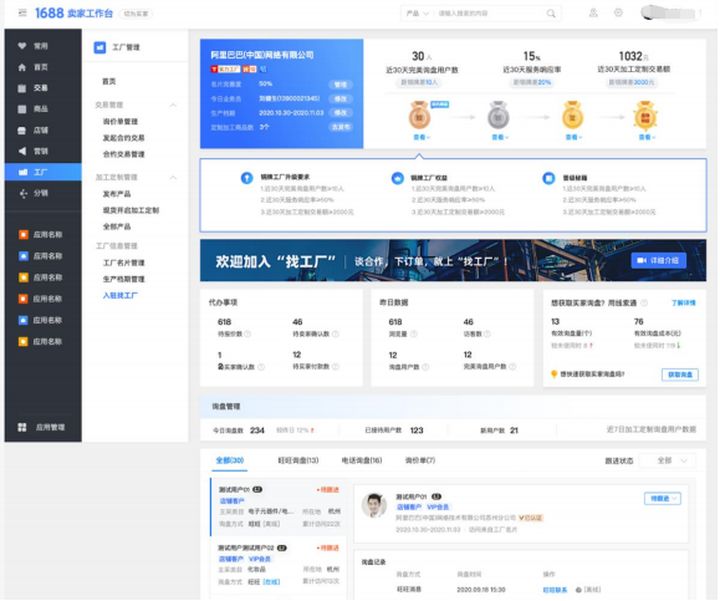Click the search input field in header
Image resolution: width=720 pixels, height=601 pixels.
pyautogui.click(x=489, y=13)
